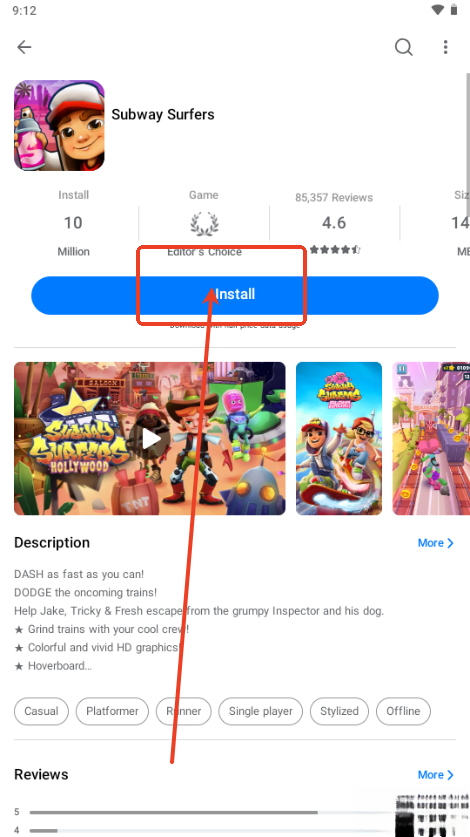Viewport: 470px width, 837px height.
Task: Click the blue Install button
Action: pos(235,295)
